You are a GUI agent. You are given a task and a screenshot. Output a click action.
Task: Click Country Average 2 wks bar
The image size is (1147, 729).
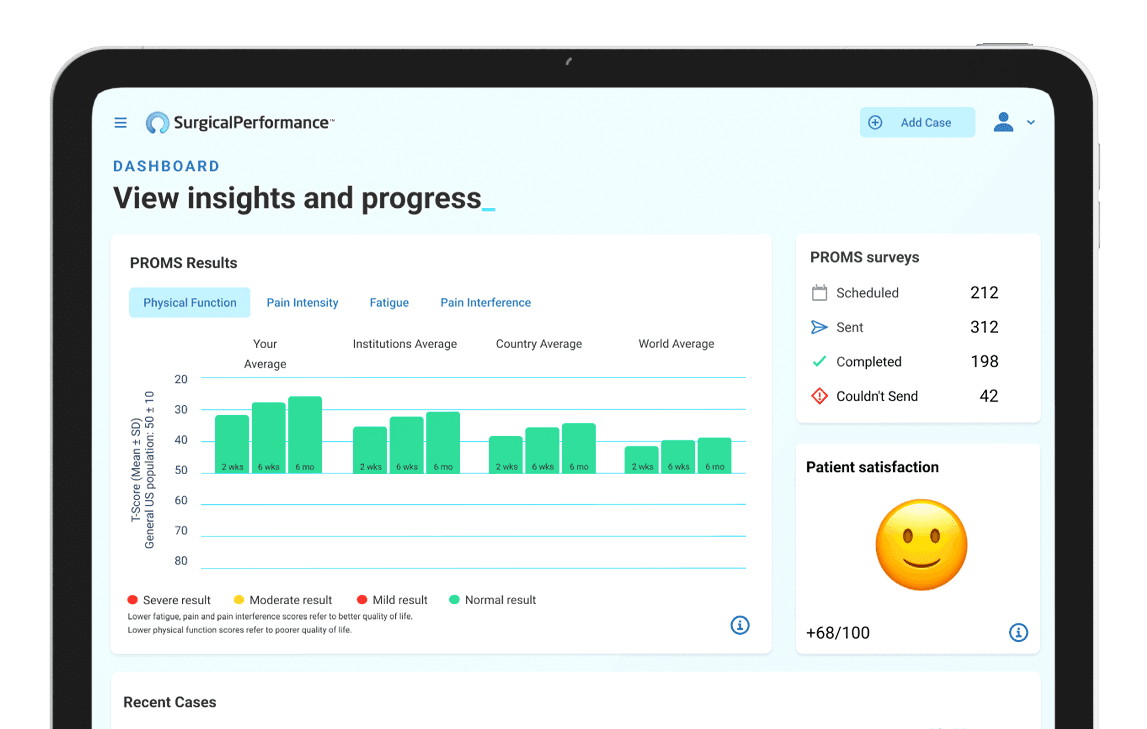click(x=505, y=455)
